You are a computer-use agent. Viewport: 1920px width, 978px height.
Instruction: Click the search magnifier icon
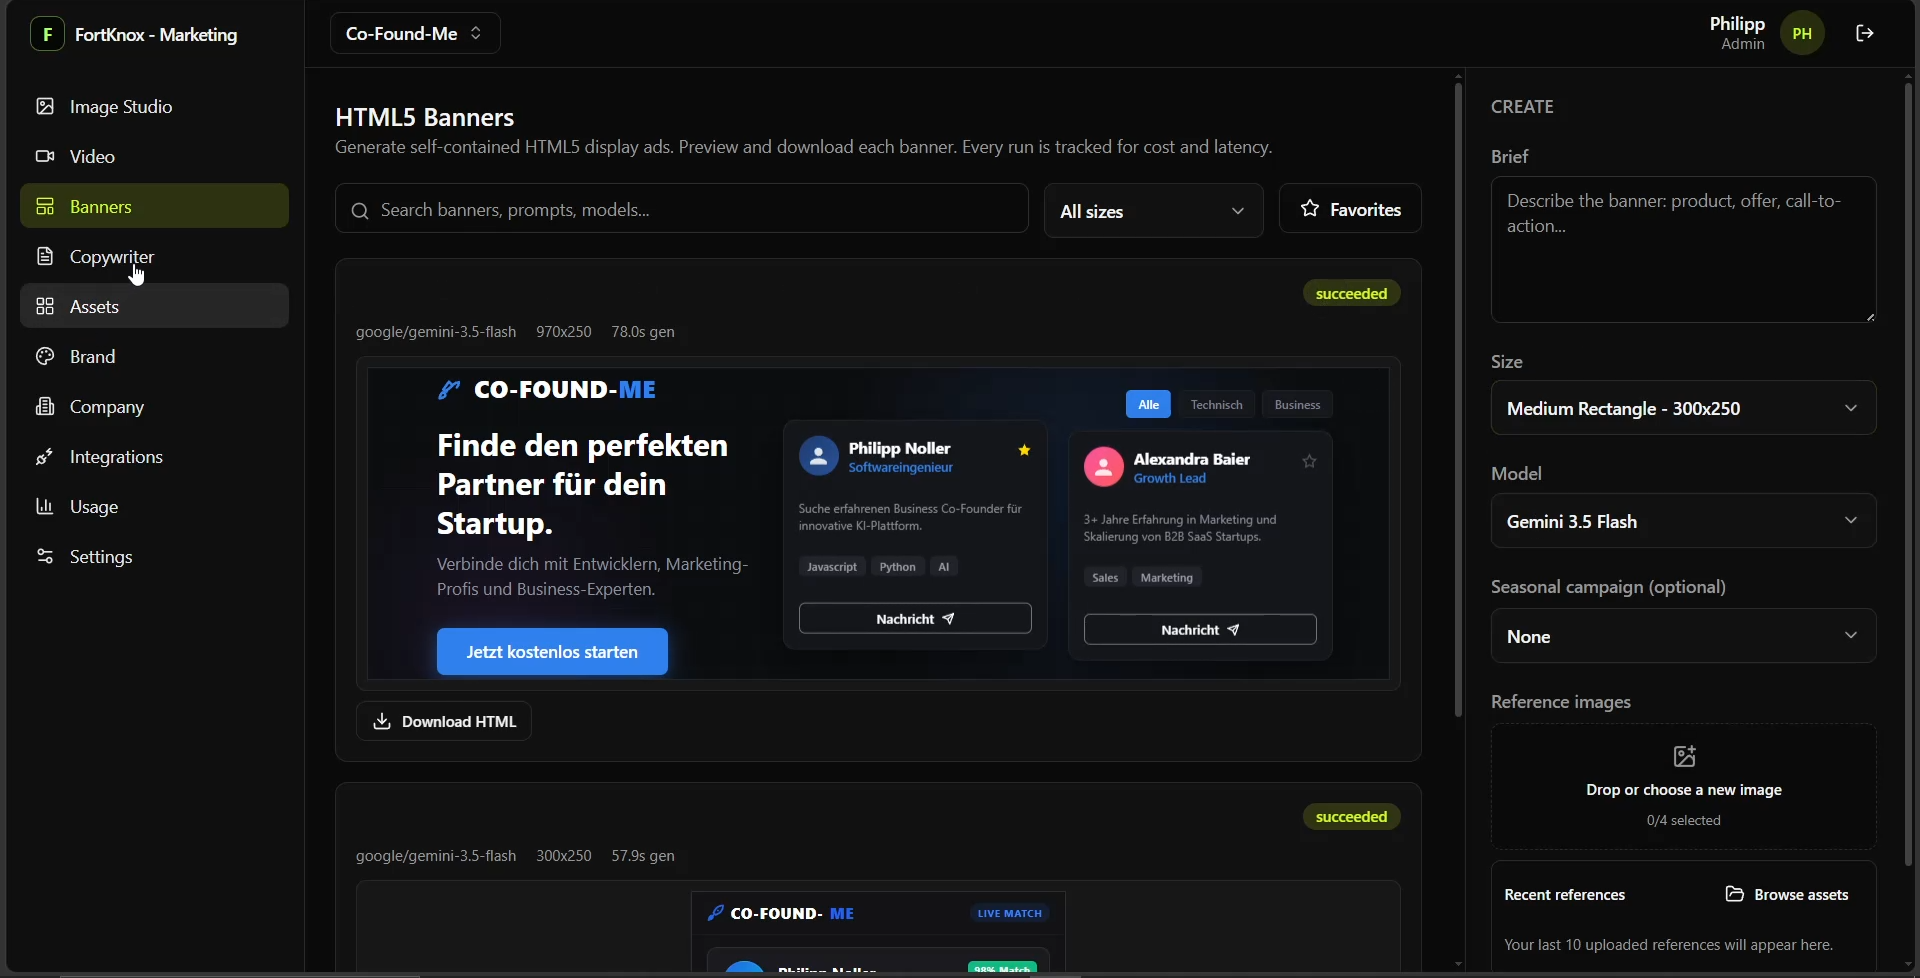click(x=361, y=211)
